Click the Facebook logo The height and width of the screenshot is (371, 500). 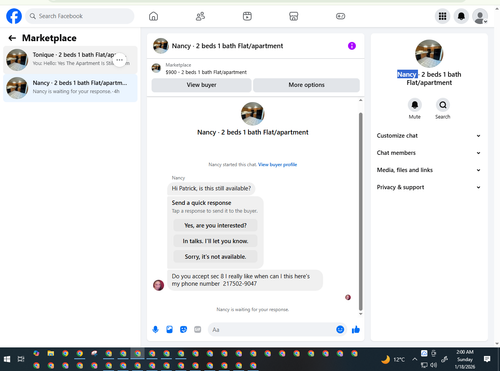(14, 16)
